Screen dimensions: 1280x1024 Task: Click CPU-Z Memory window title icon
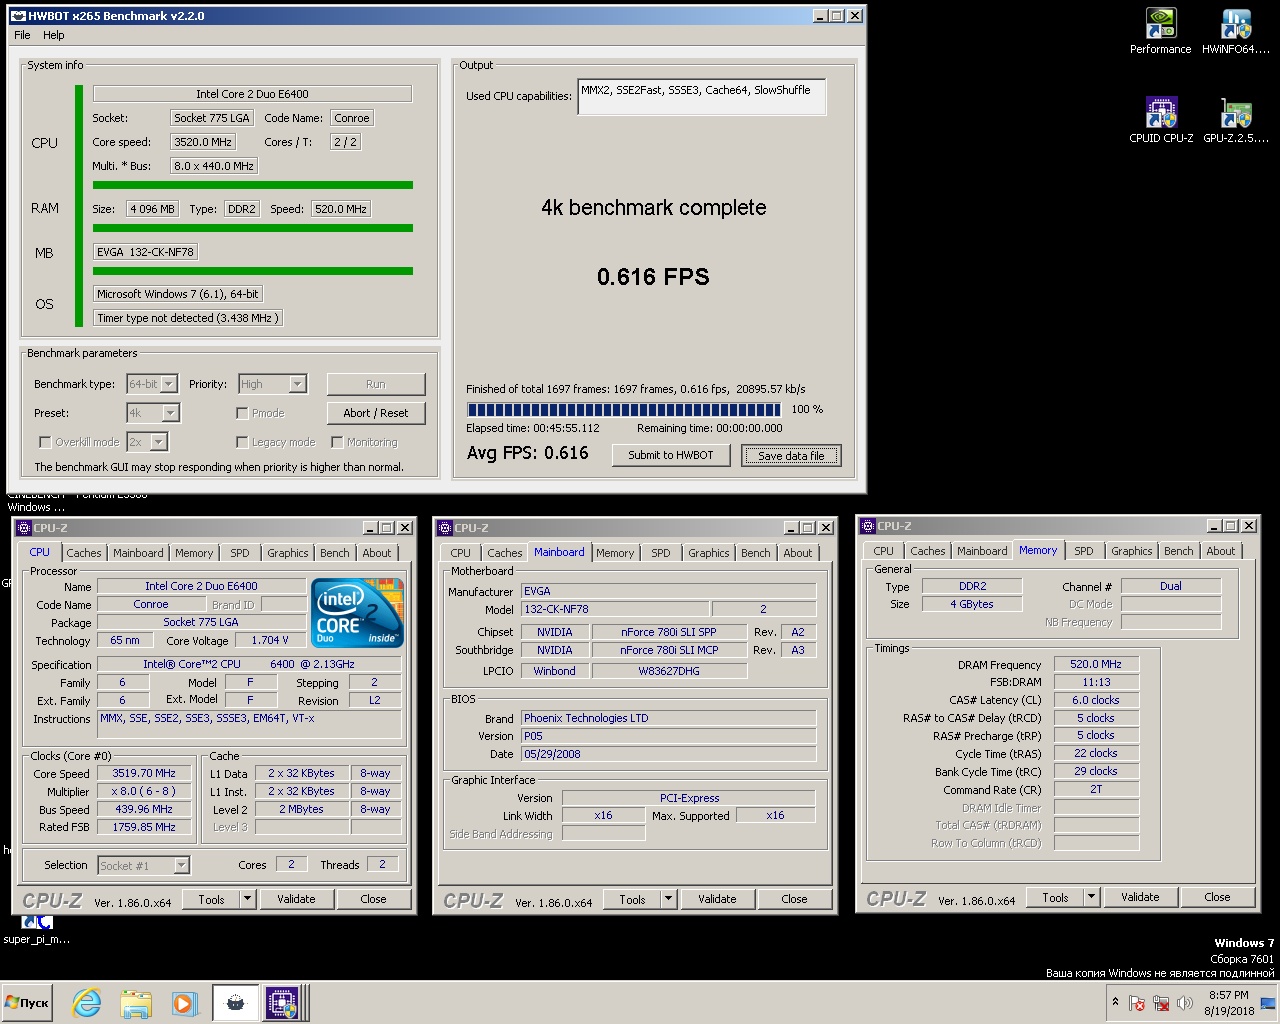[868, 525]
